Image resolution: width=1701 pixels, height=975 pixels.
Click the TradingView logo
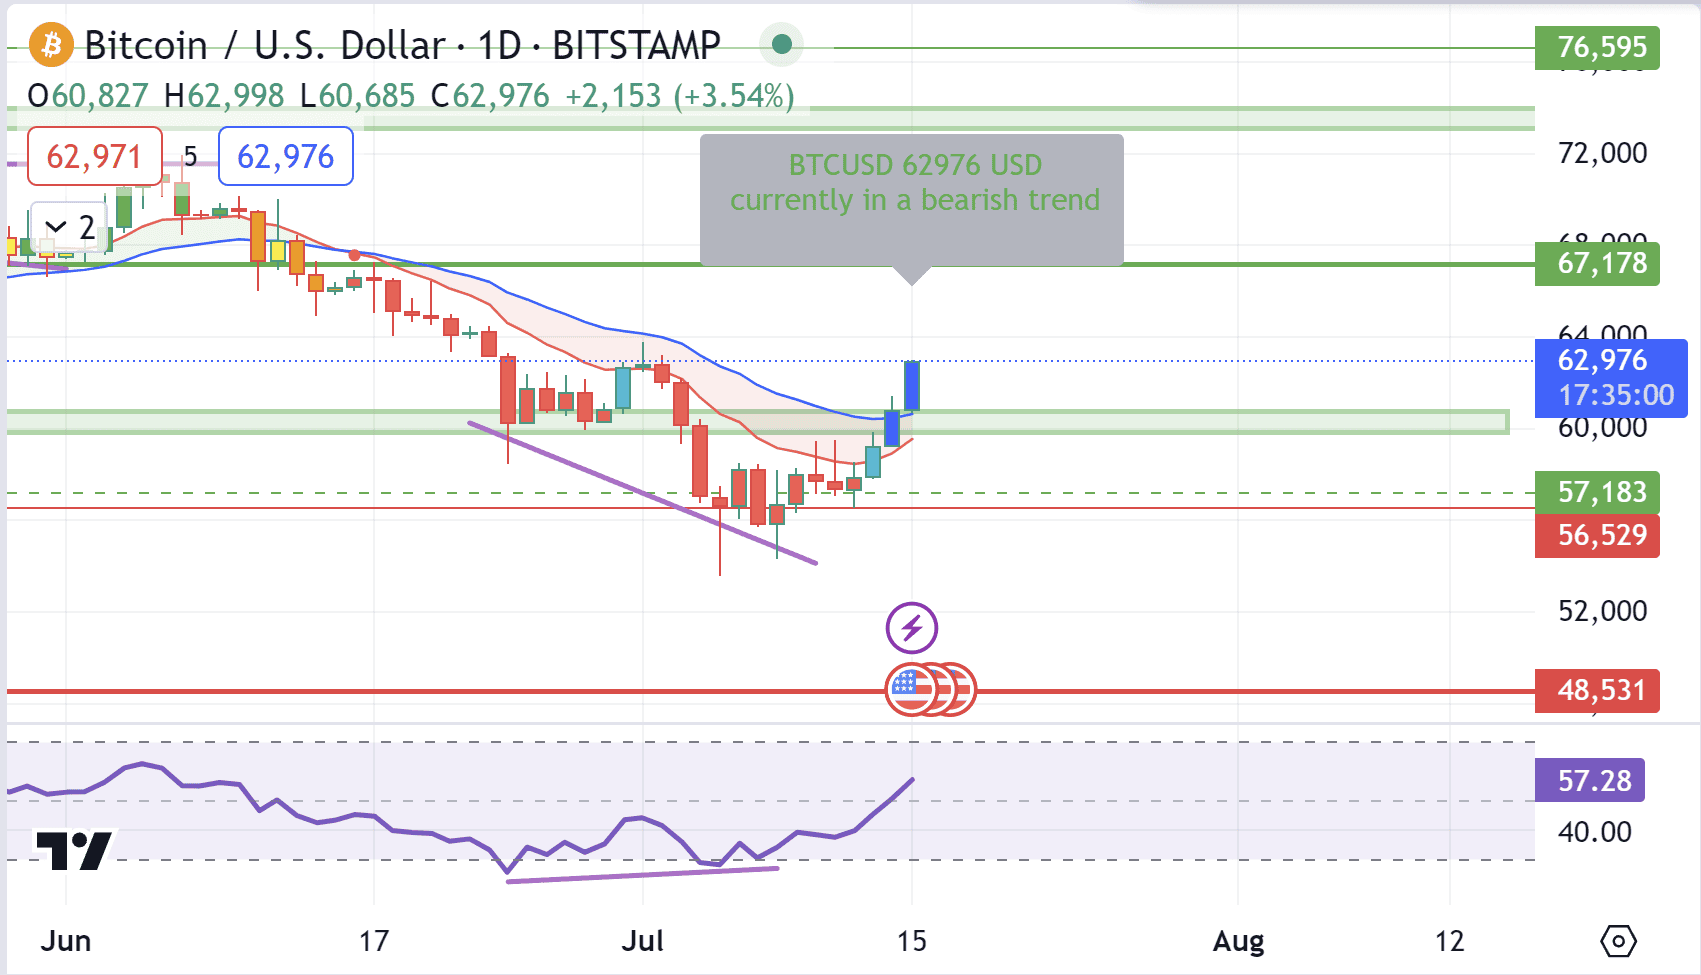(73, 851)
